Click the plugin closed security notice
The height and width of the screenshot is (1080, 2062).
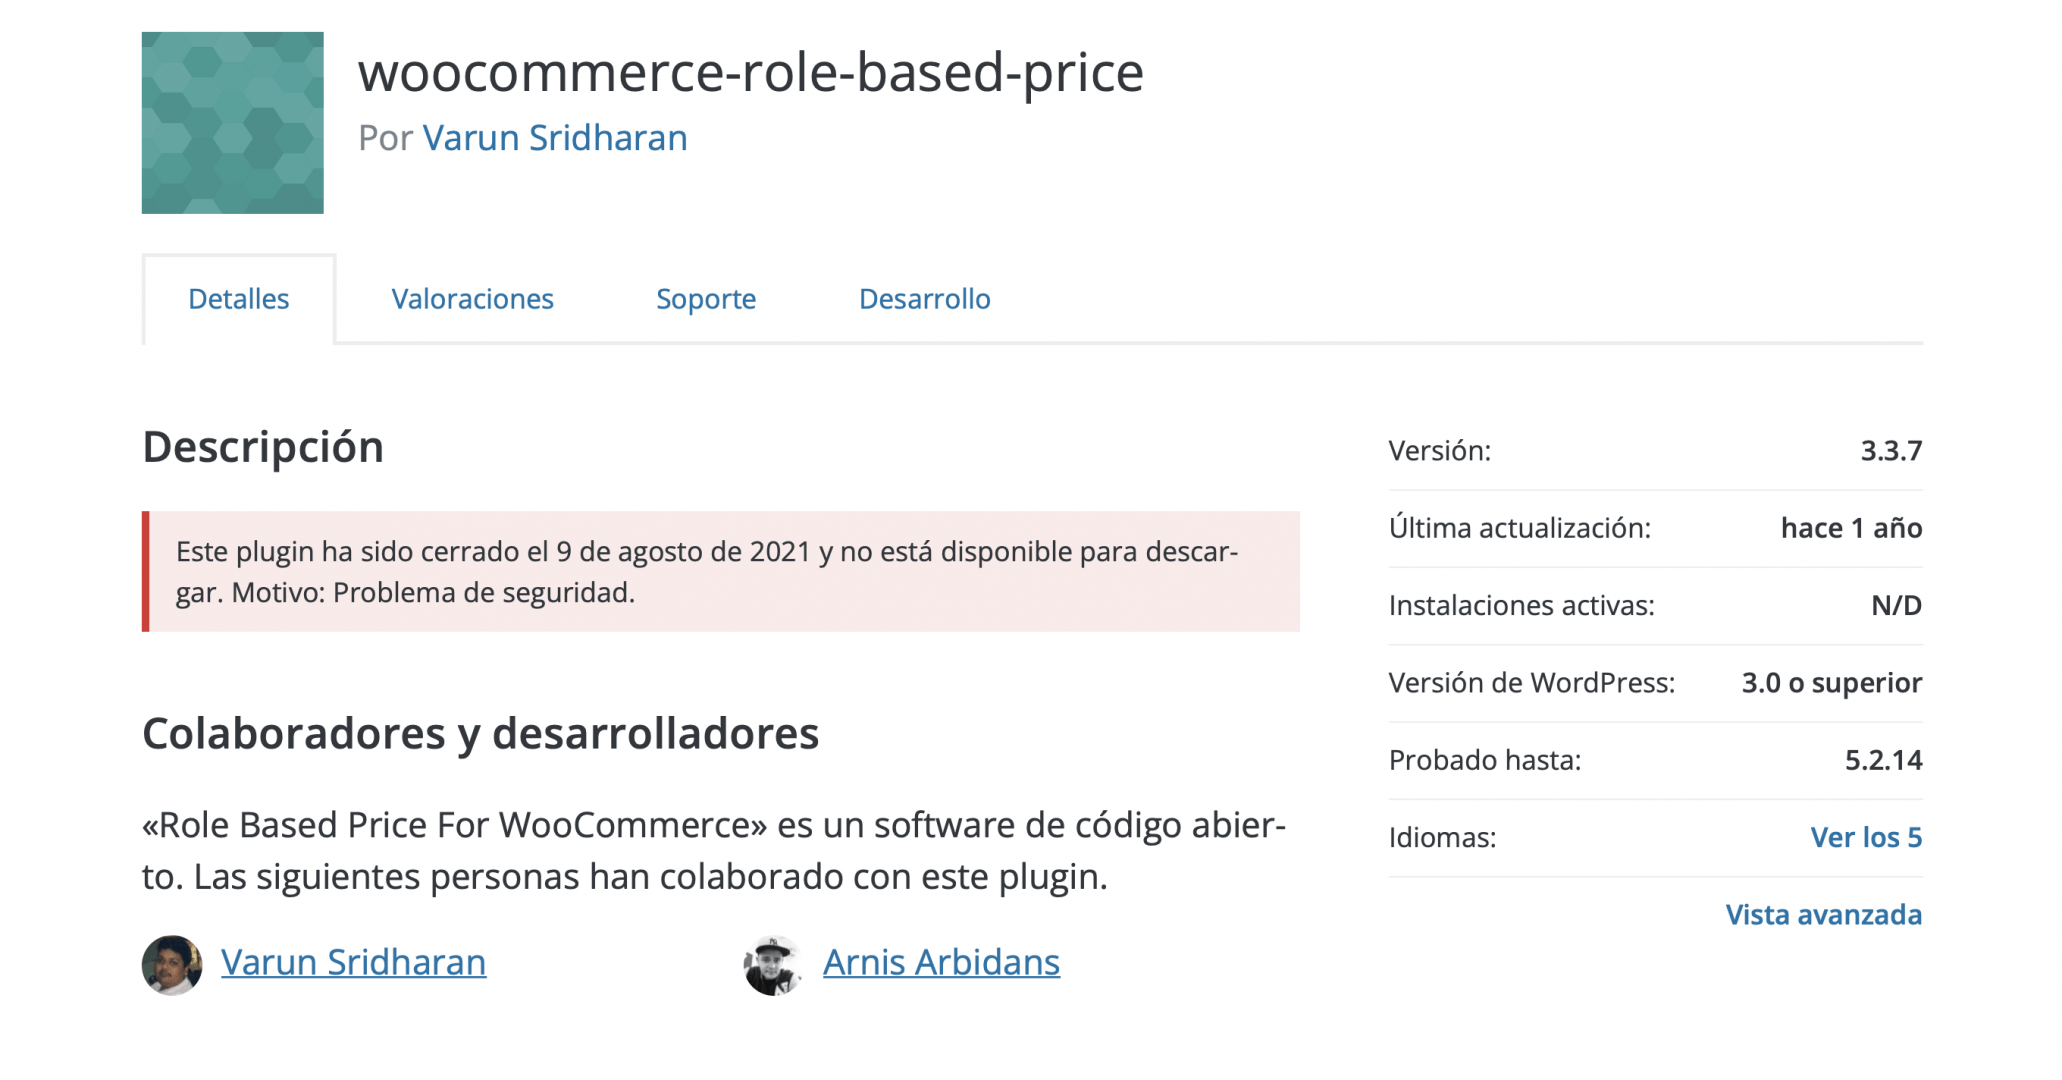click(x=721, y=571)
